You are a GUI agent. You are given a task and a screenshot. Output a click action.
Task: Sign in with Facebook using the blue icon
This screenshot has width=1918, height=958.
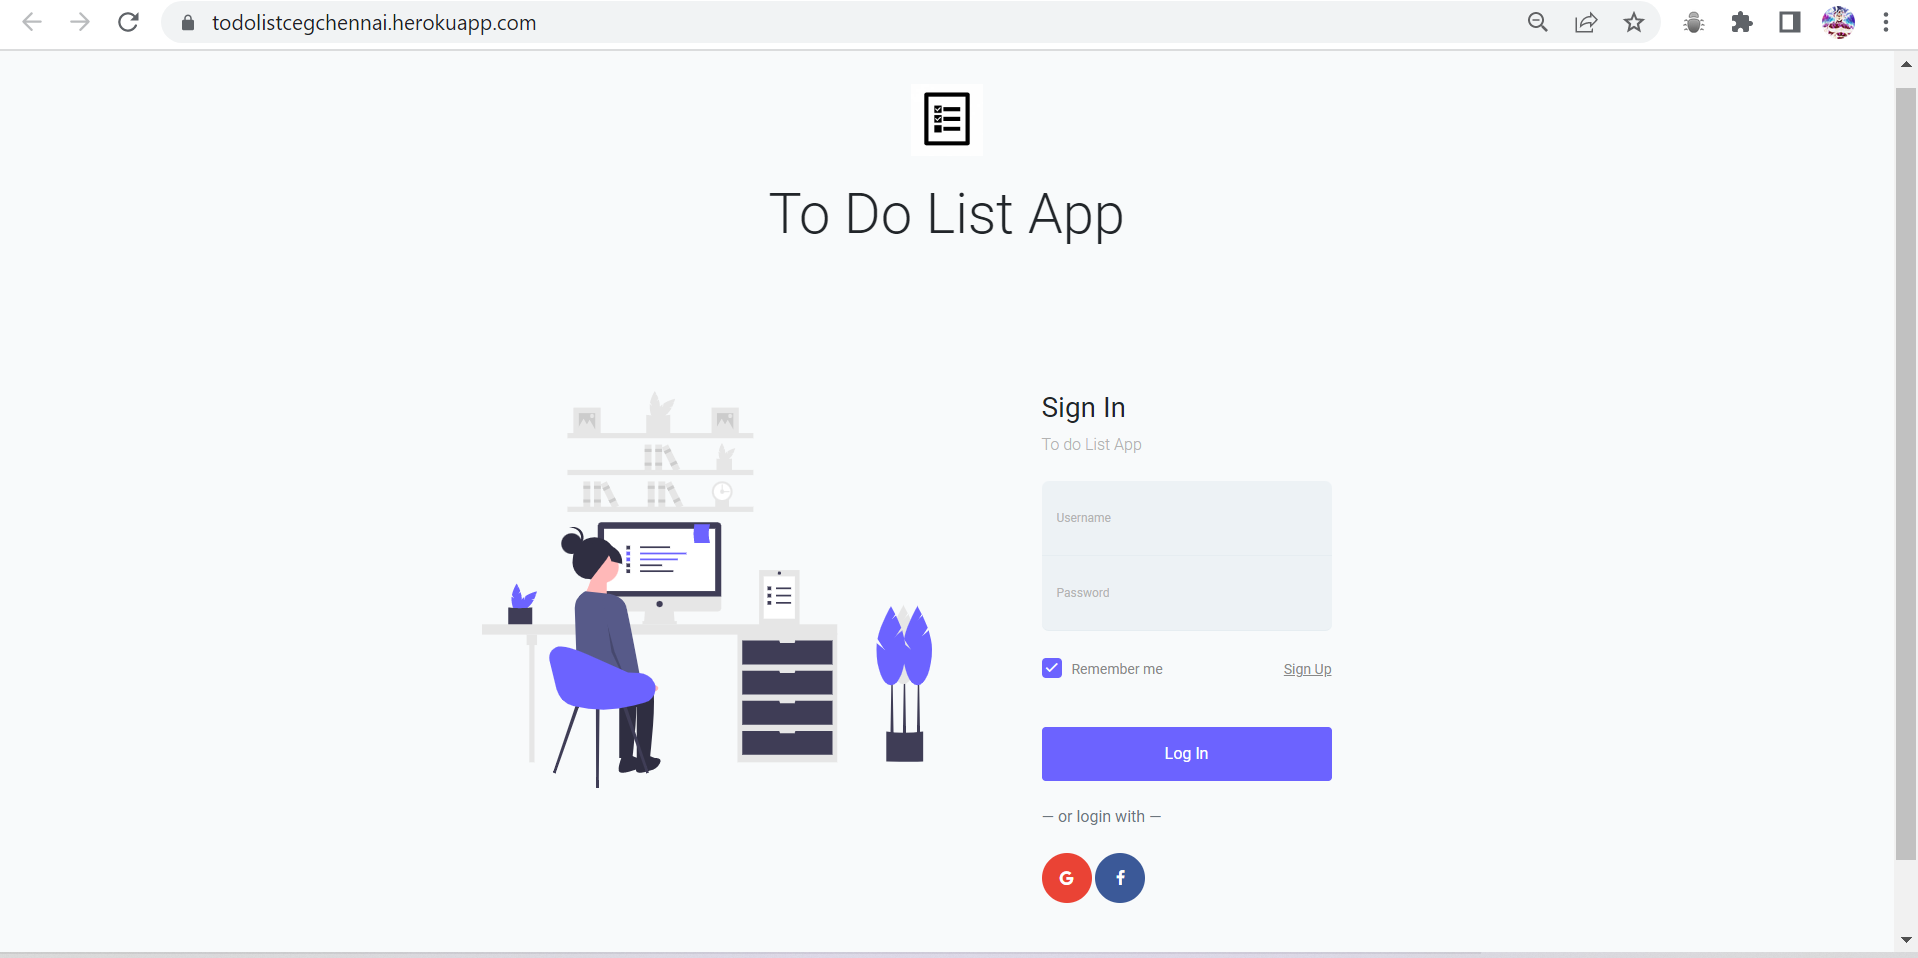click(1119, 877)
